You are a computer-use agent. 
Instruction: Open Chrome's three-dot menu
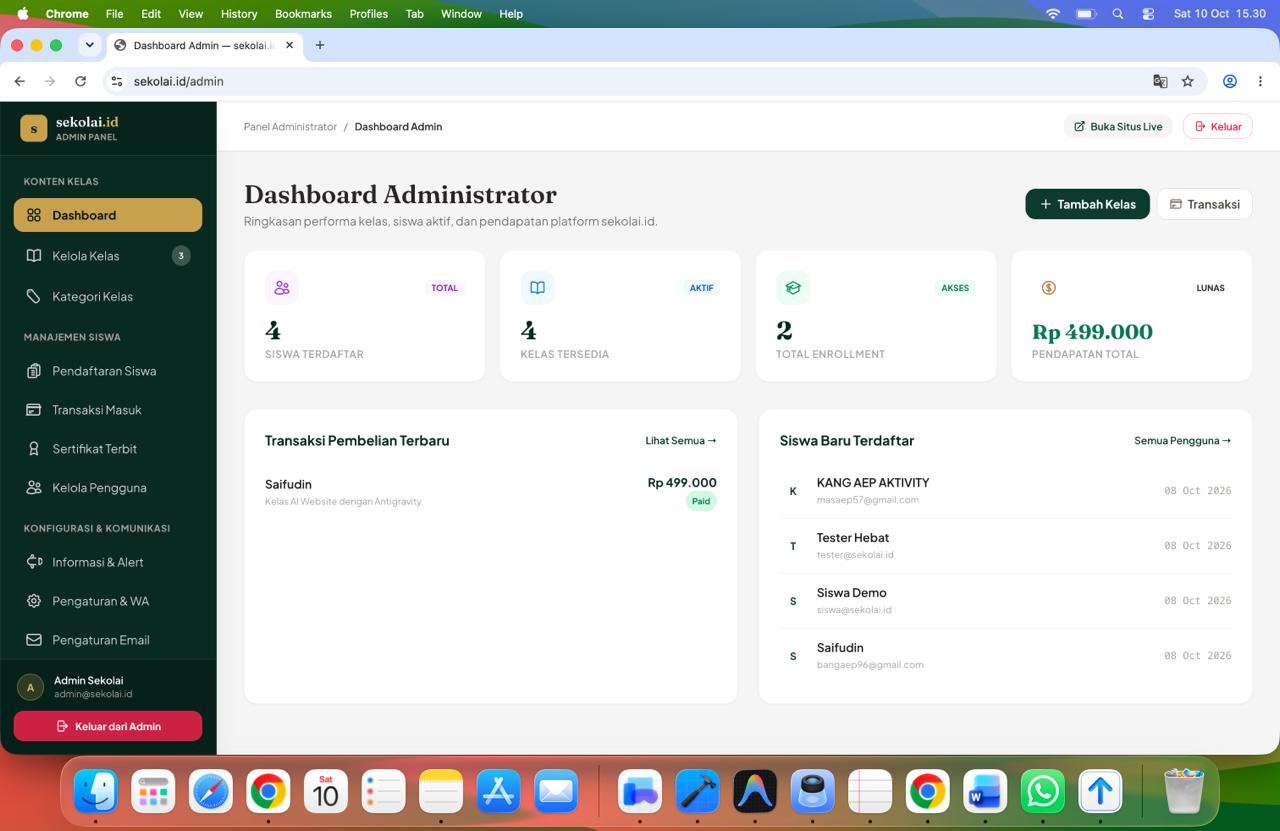point(1261,81)
